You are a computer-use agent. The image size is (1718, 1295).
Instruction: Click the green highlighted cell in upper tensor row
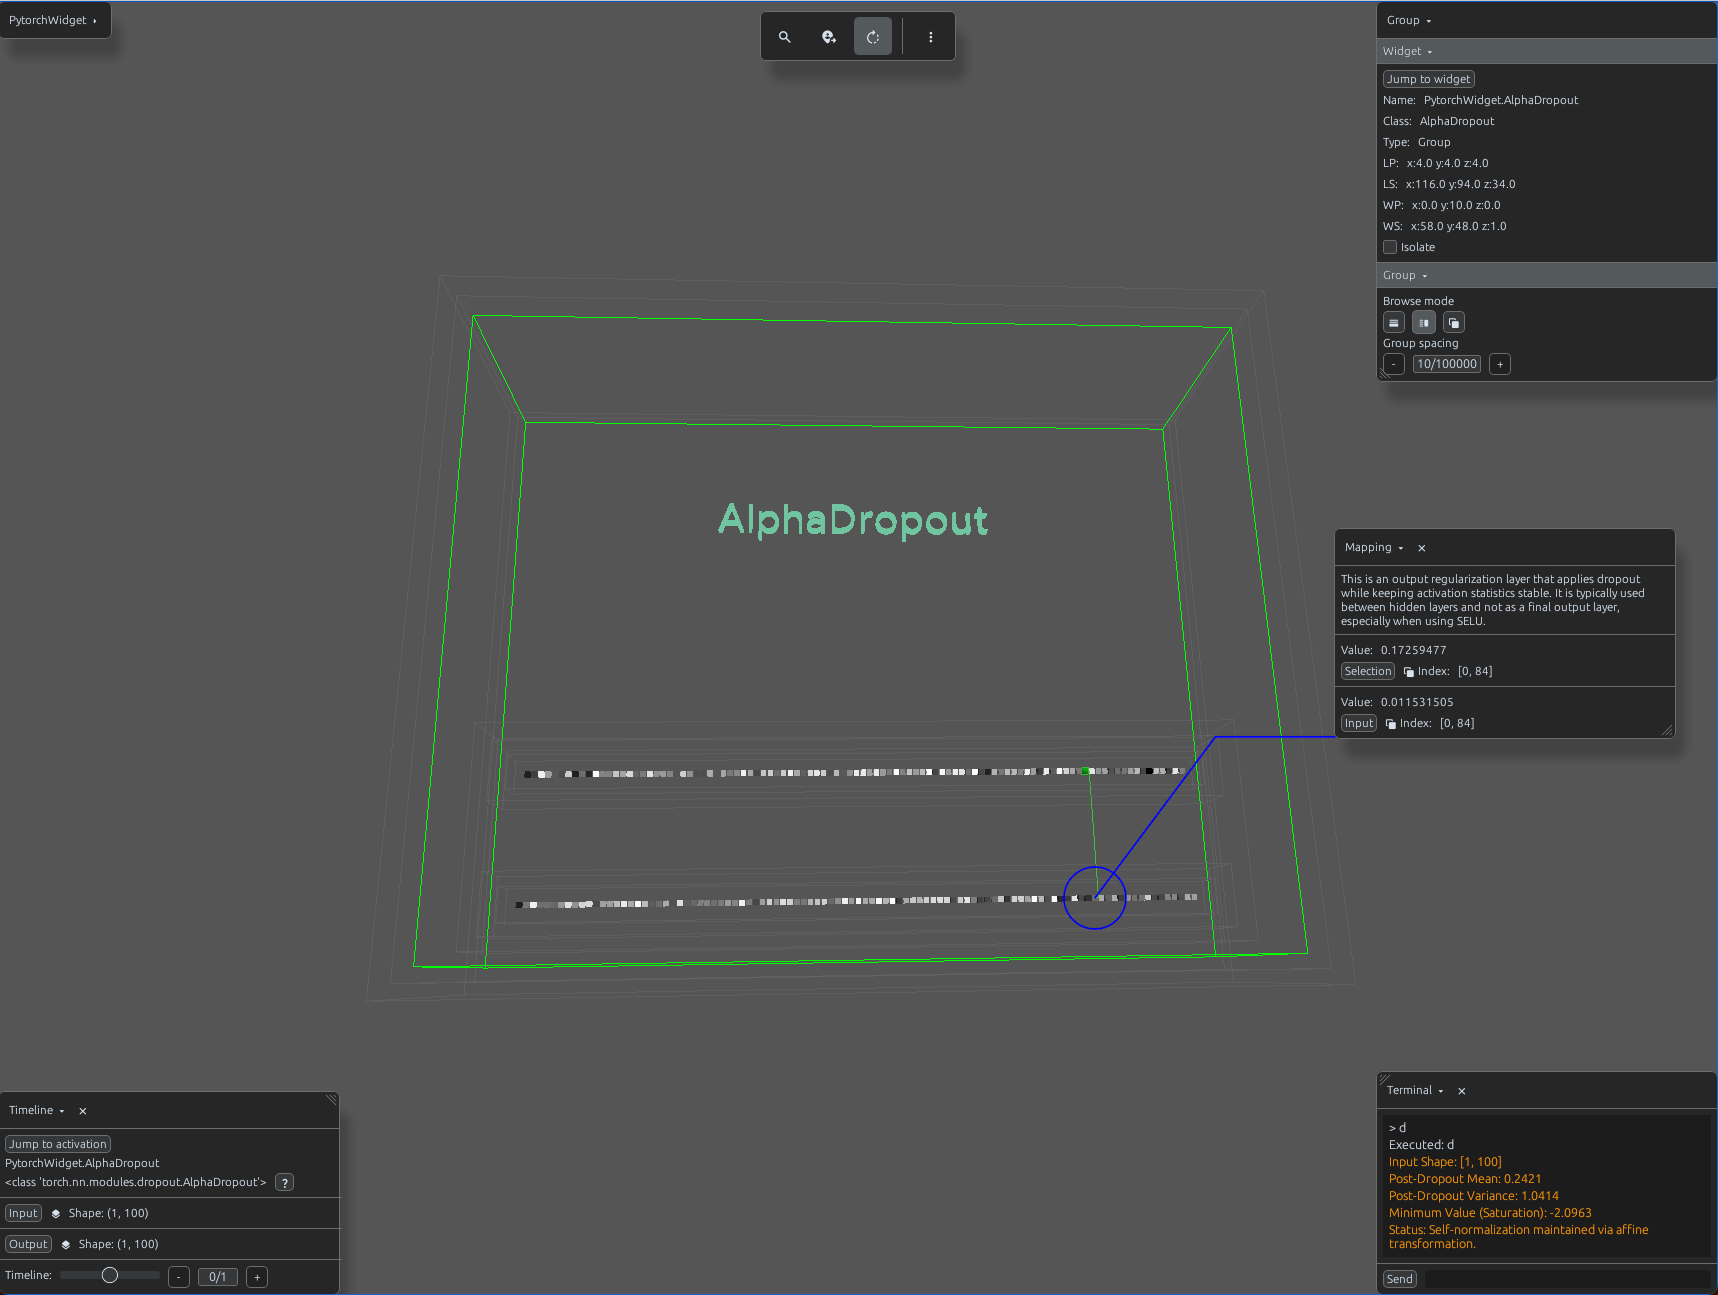[x=1085, y=771]
